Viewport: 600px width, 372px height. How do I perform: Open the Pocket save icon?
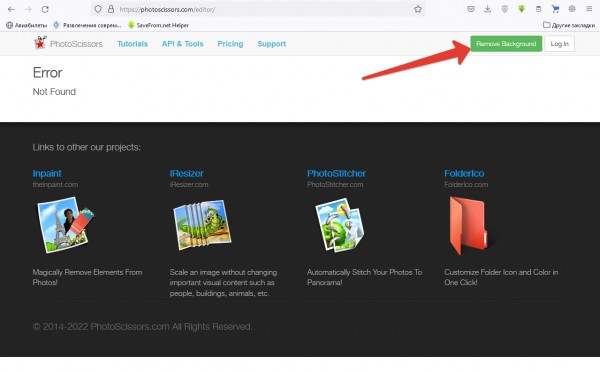[x=471, y=9]
